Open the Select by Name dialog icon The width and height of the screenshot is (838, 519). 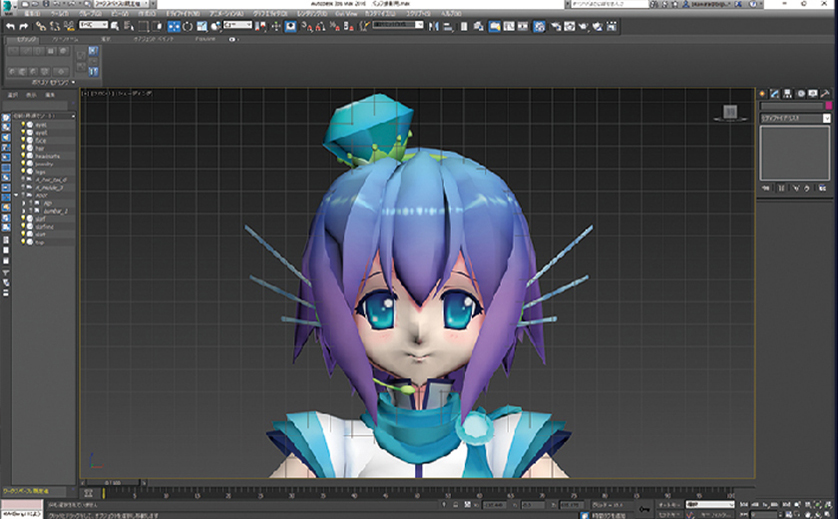pos(129,26)
